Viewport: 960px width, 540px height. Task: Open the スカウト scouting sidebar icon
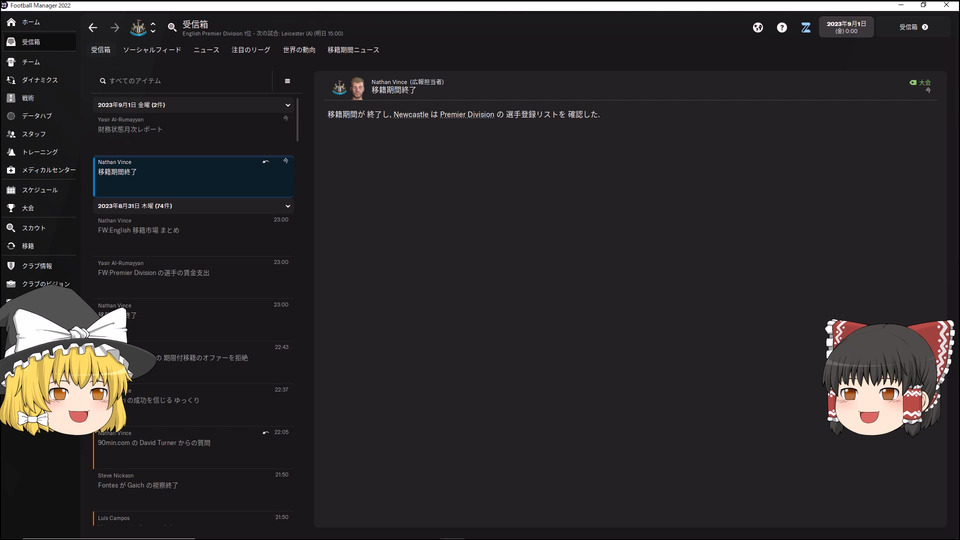click(11, 228)
